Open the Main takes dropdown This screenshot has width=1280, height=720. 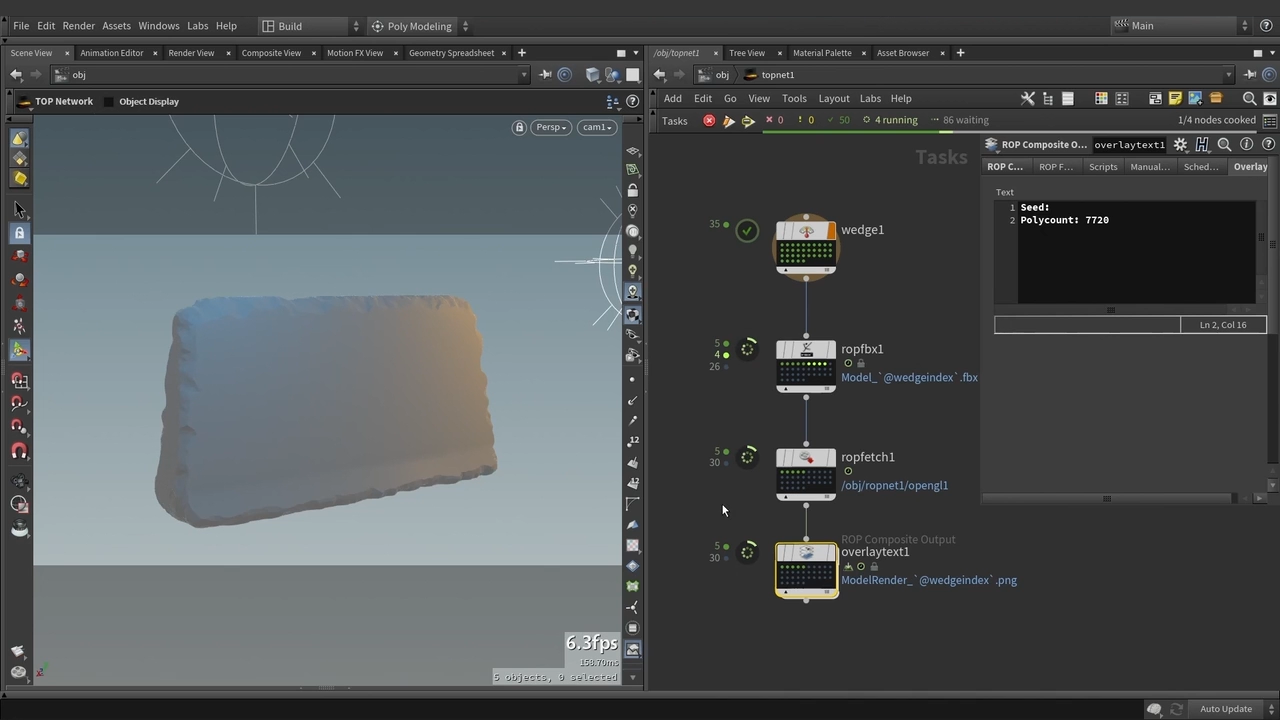[x=1180, y=26]
